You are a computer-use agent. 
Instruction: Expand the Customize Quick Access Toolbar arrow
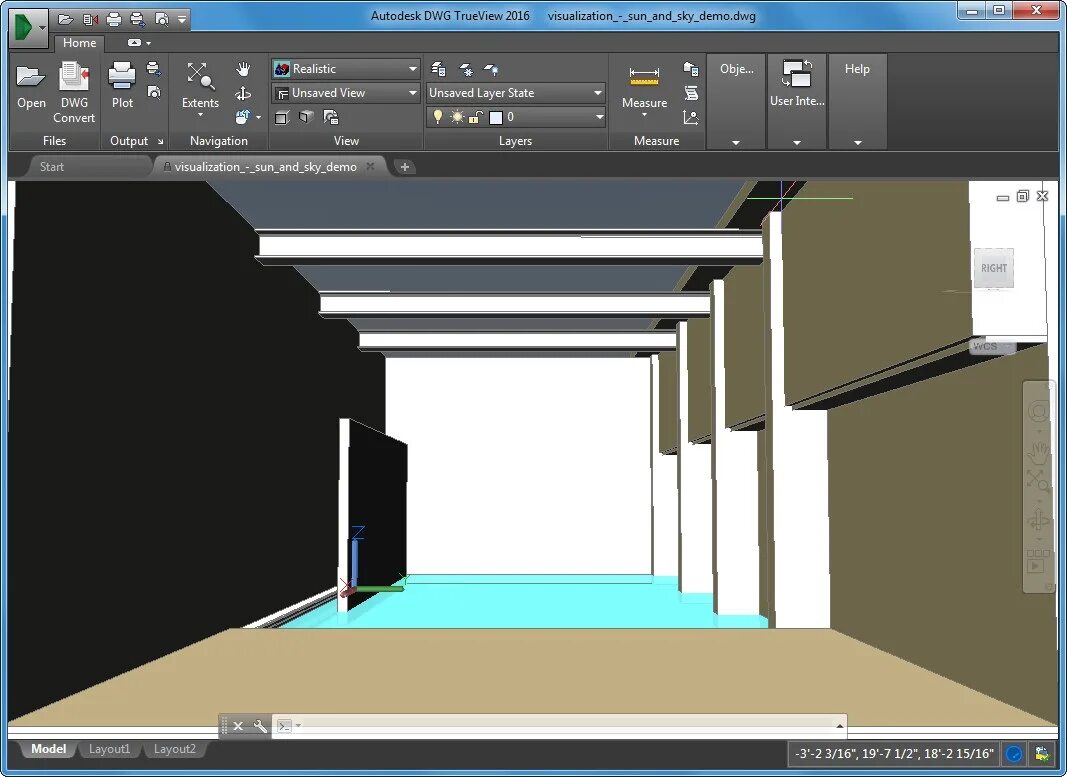pos(182,19)
